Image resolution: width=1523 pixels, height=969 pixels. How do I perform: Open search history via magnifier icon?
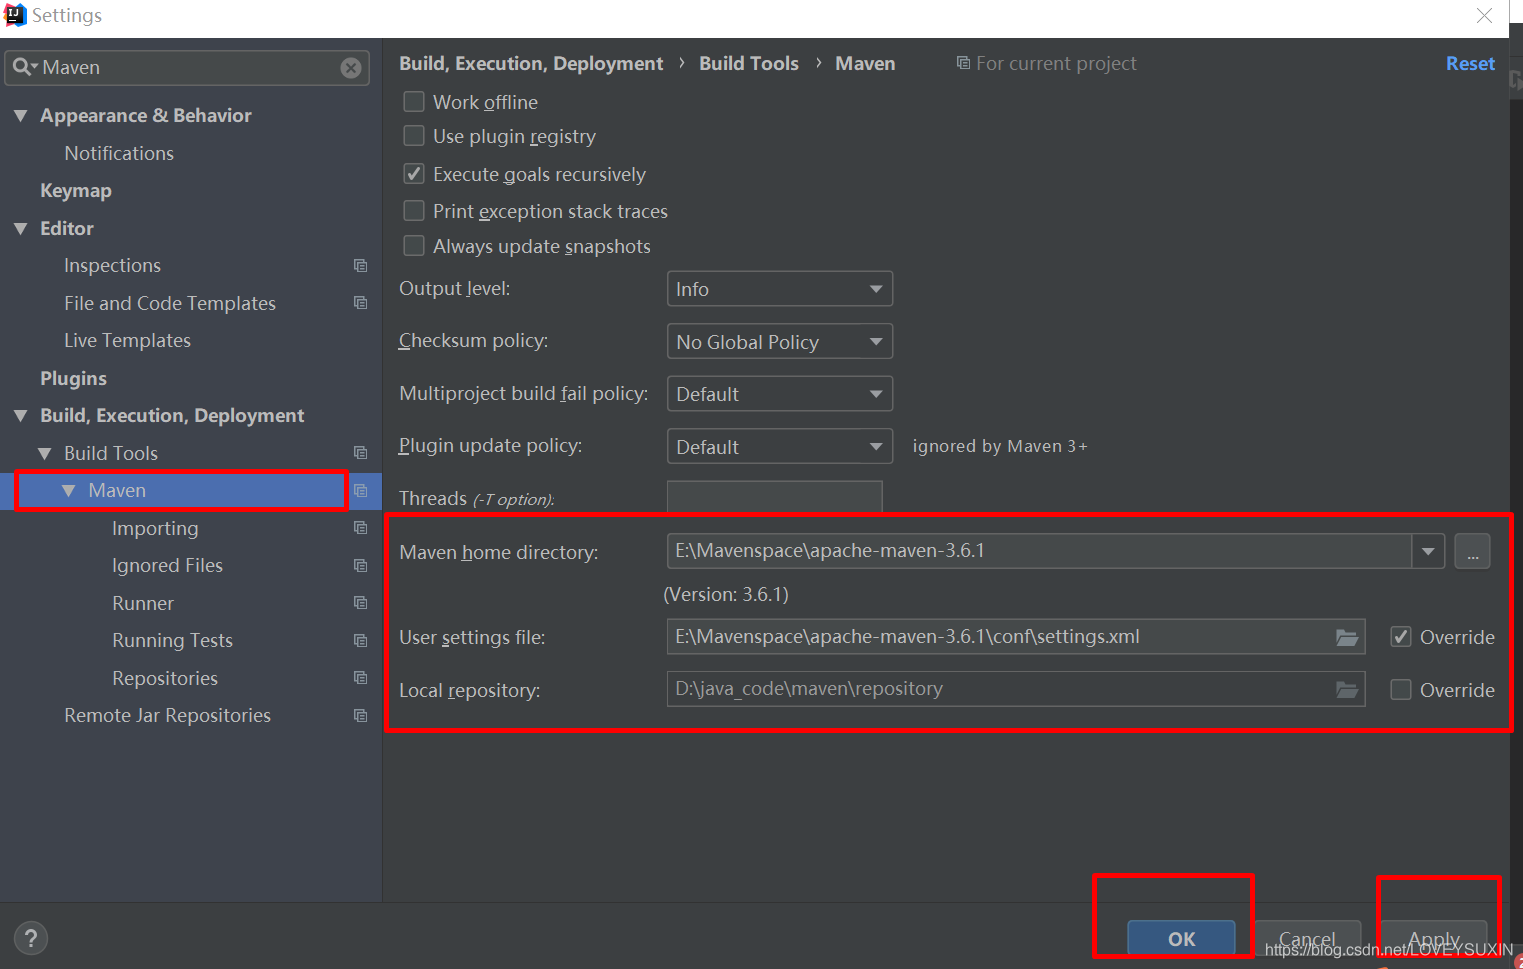tap(25, 67)
